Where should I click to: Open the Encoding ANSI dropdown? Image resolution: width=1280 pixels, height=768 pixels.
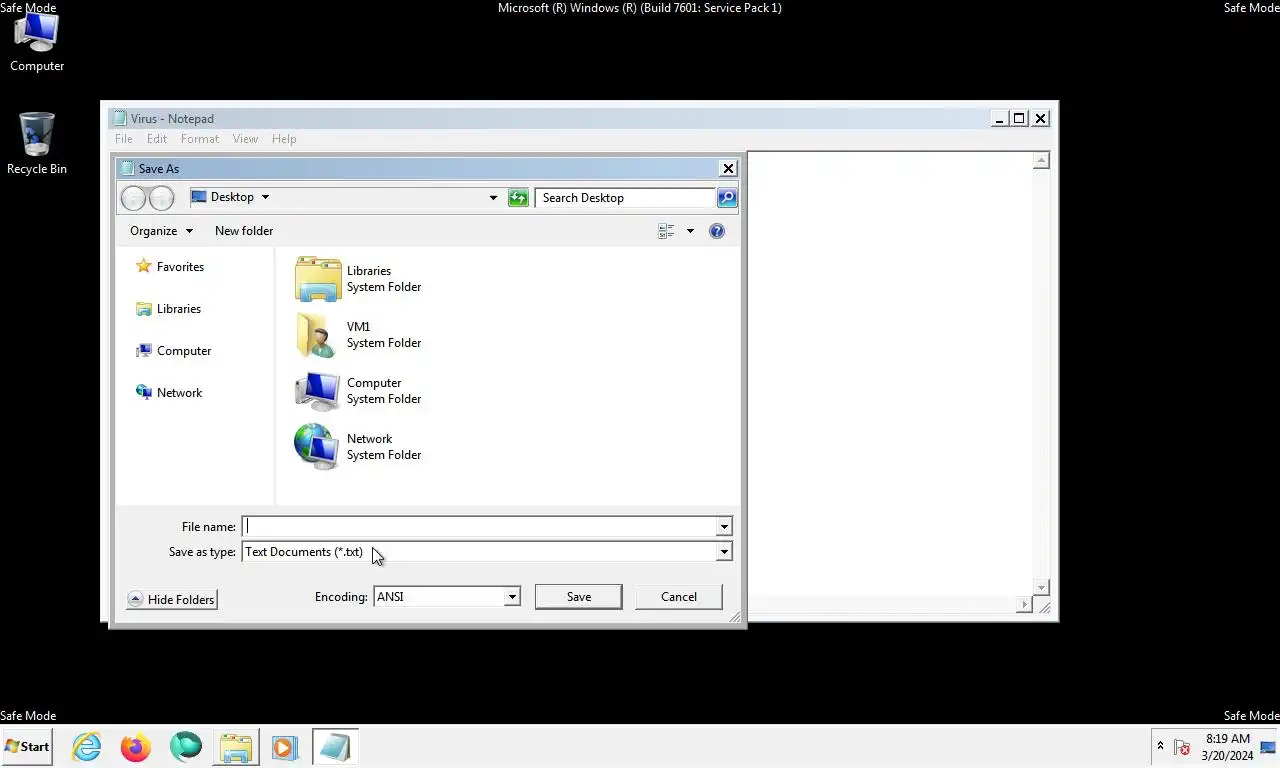(x=446, y=597)
